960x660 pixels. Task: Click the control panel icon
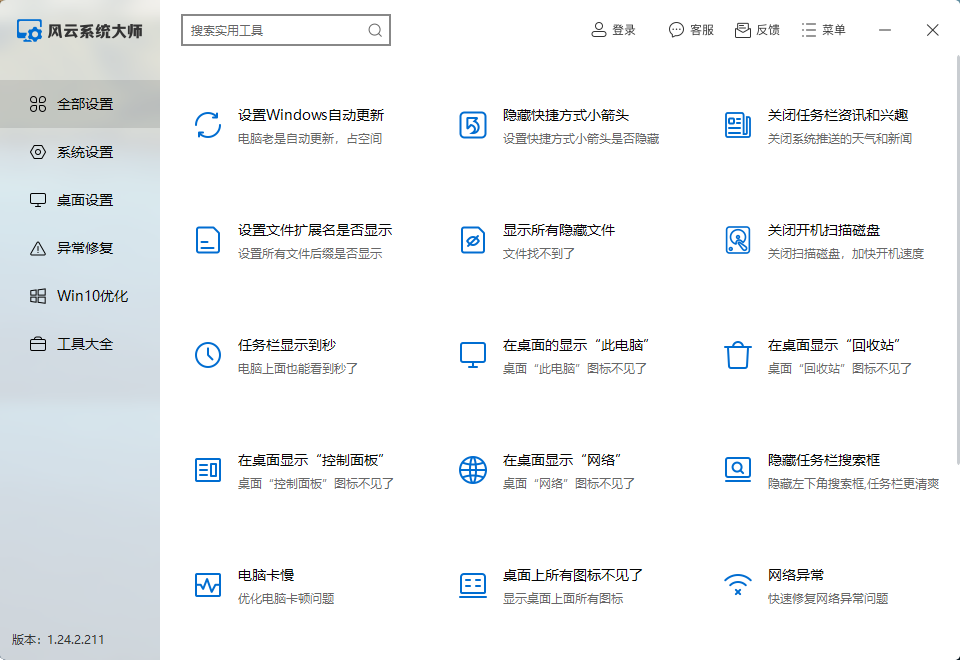pyautogui.click(x=208, y=470)
